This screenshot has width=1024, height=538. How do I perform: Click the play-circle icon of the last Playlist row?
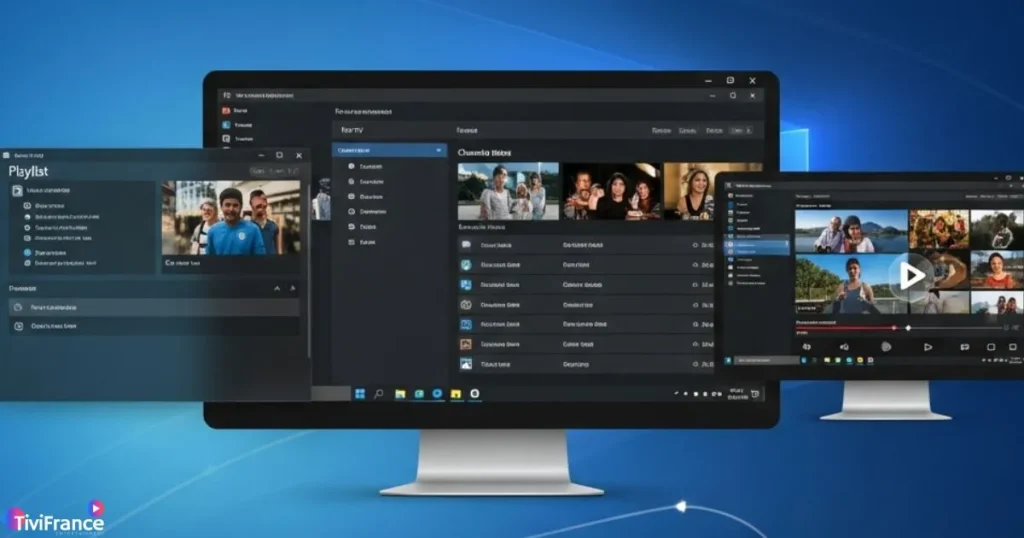pyautogui.click(x=18, y=326)
